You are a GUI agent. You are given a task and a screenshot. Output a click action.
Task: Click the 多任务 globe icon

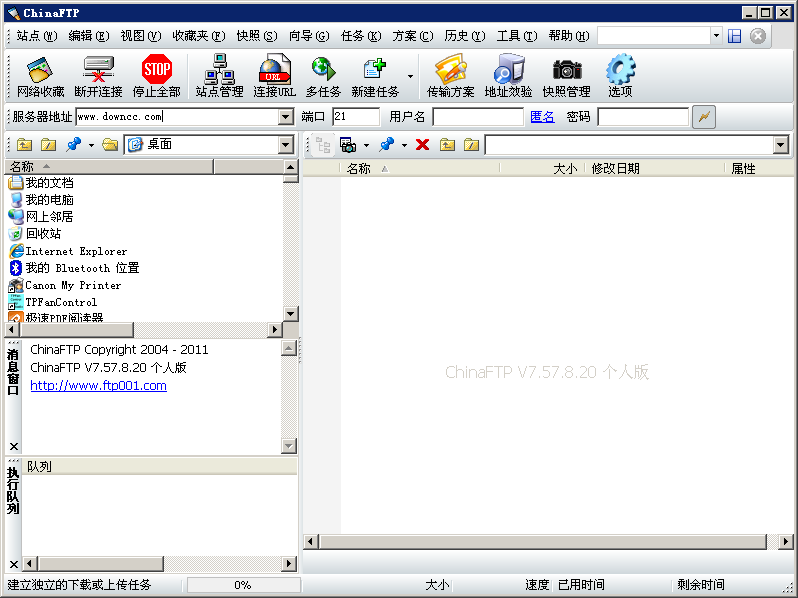323,76
